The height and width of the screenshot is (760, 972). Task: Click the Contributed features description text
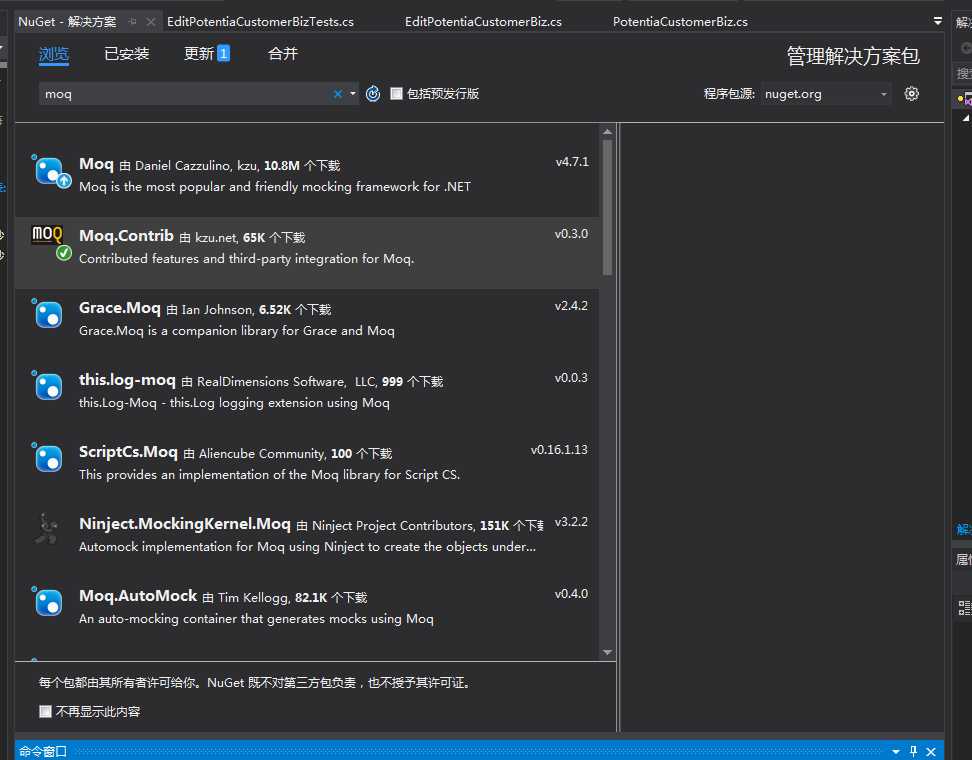point(246,258)
